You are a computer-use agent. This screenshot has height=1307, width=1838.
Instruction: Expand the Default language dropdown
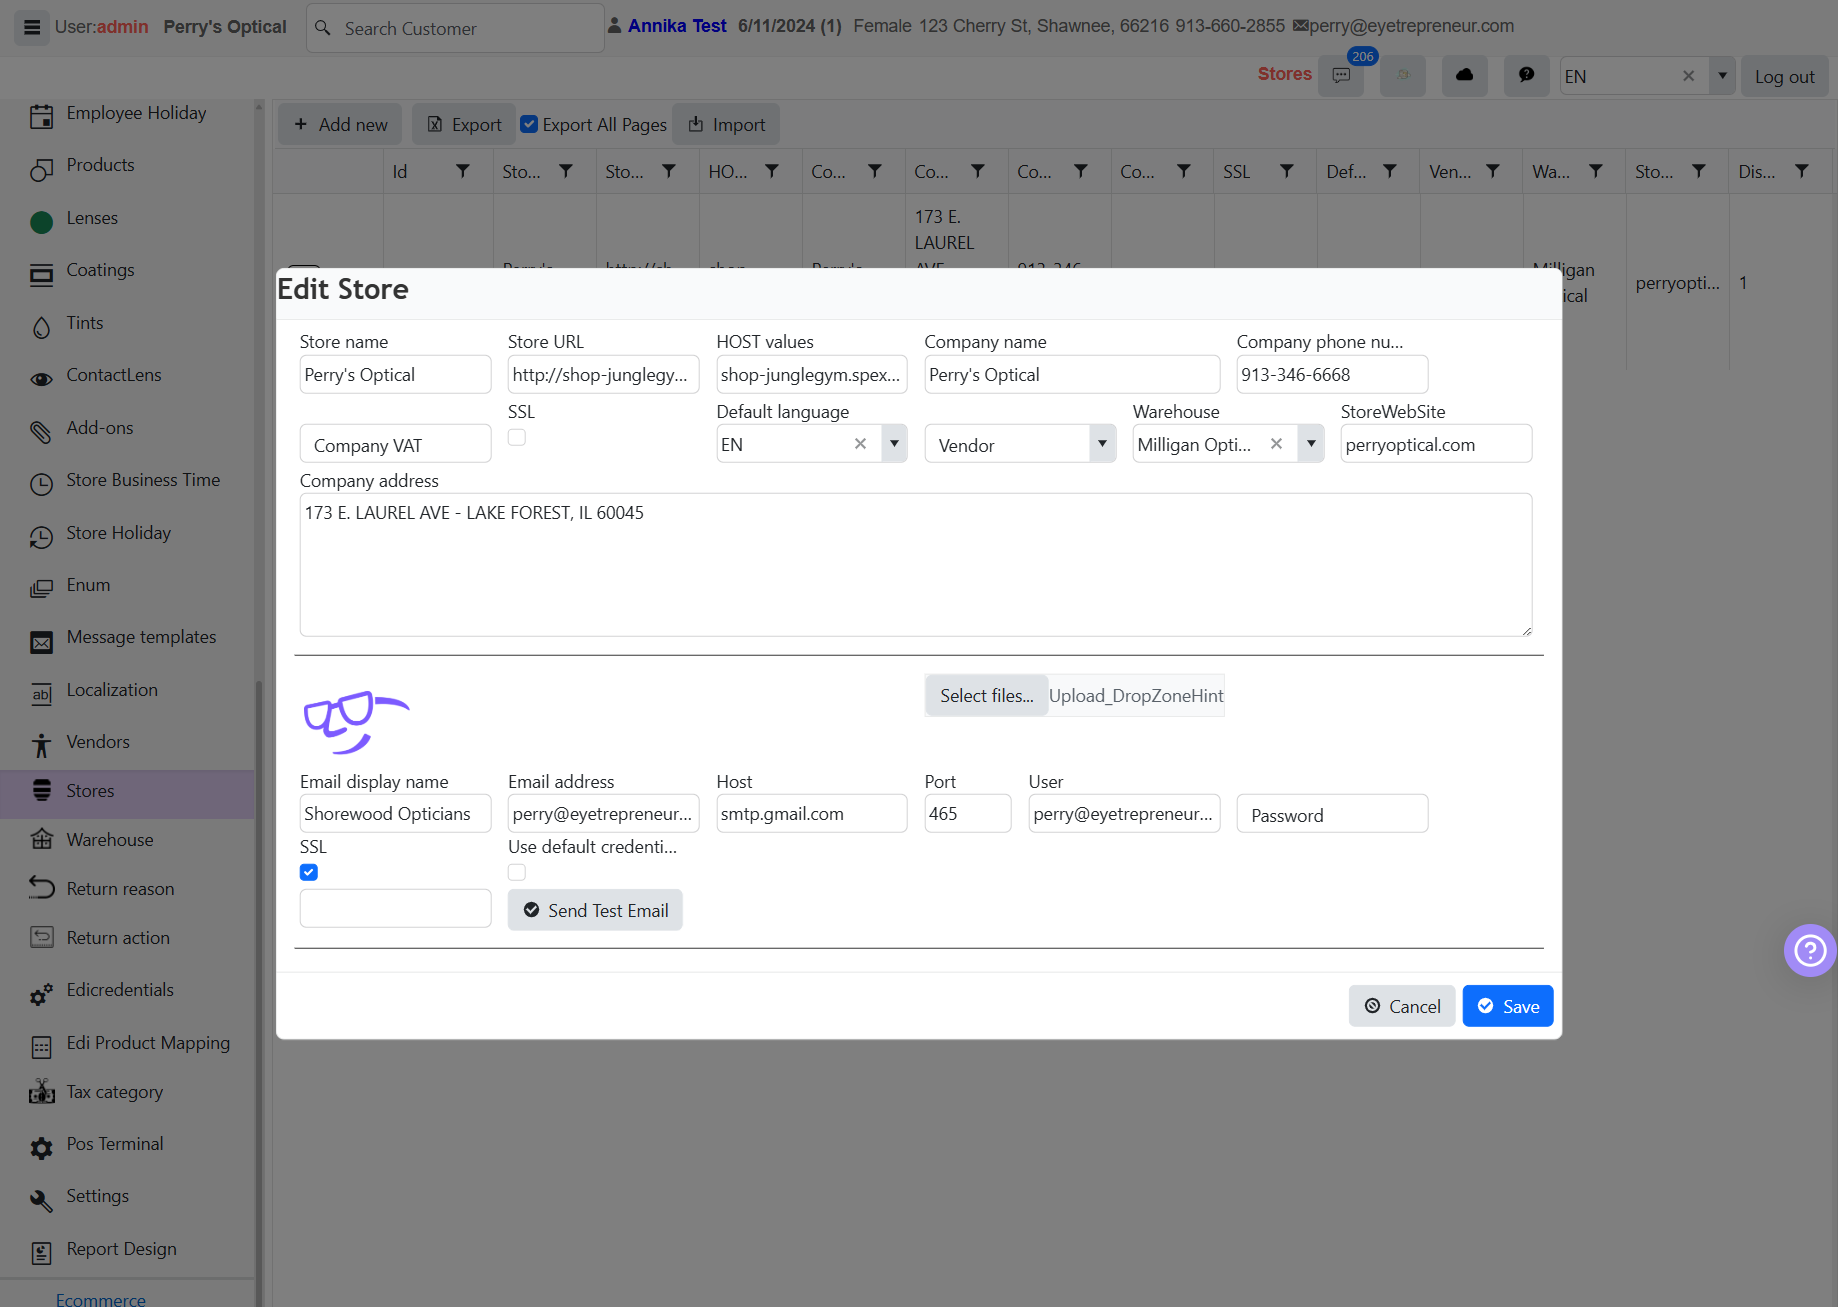click(x=894, y=444)
